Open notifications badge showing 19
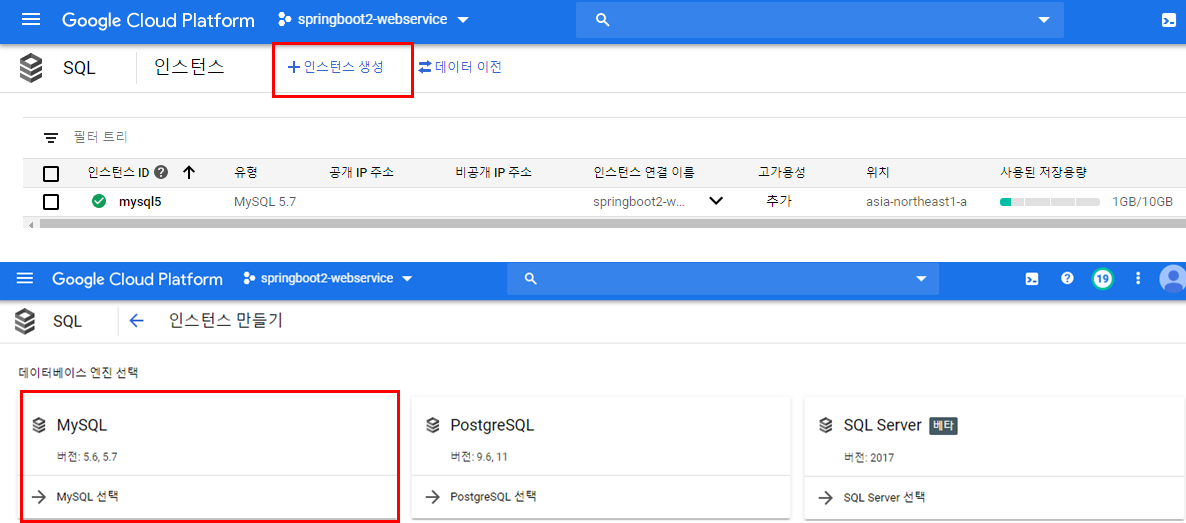1186x523 pixels. pyautogui.click(x=1103, y=279)
